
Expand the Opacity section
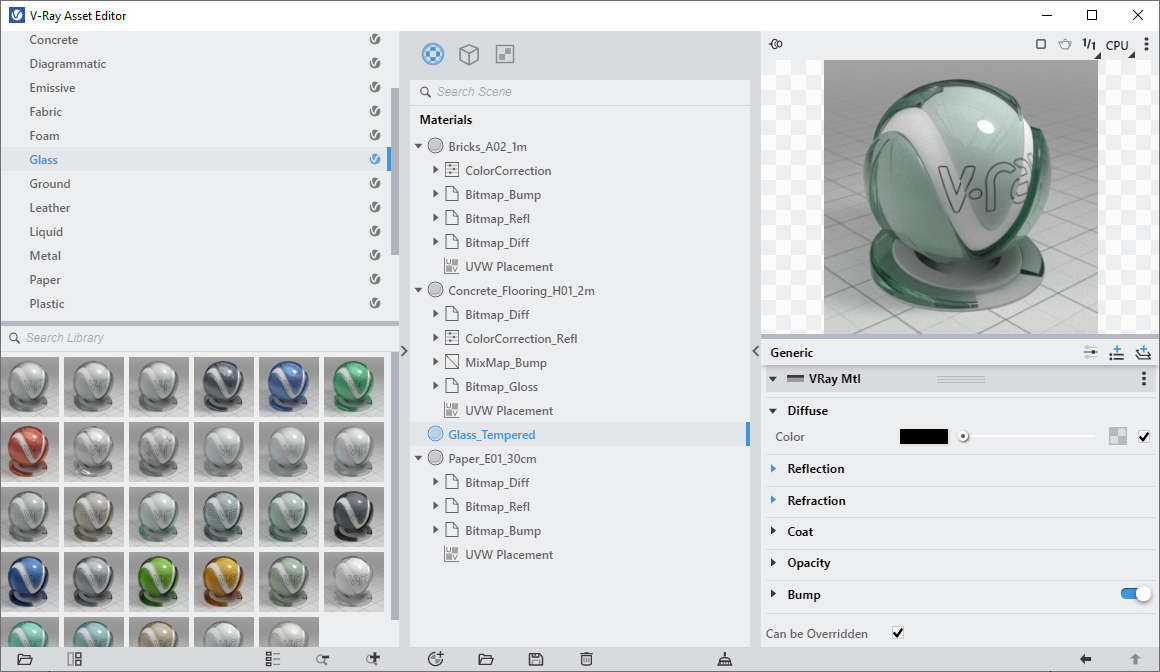pyautogui.click(x=773, y=562)
